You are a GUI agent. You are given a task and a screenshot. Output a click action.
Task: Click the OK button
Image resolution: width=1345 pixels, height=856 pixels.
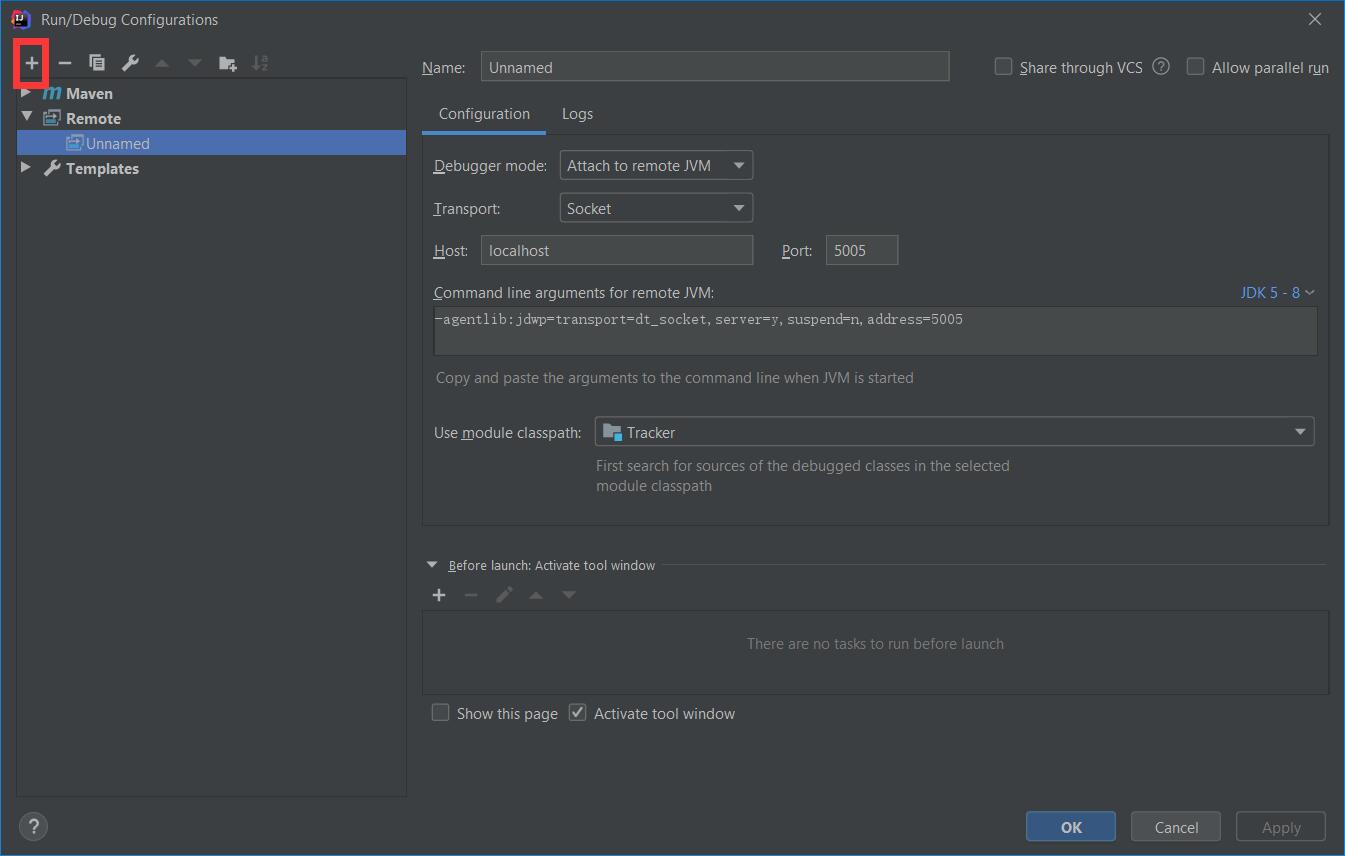(1071, 827)
